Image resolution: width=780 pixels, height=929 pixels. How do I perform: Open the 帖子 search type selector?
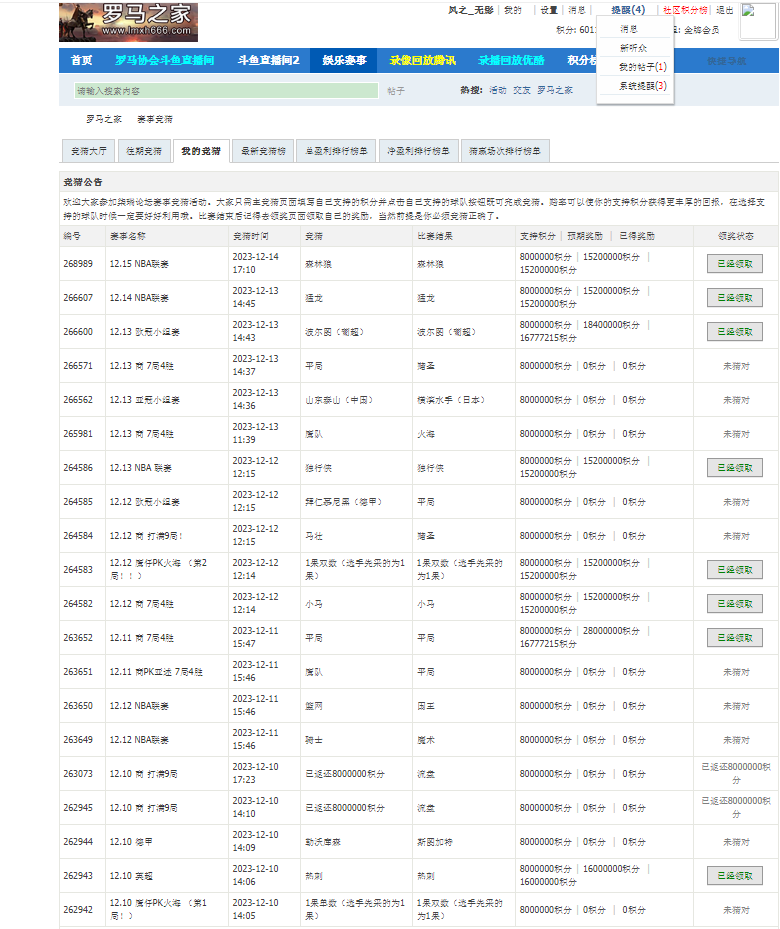[396, 91]
